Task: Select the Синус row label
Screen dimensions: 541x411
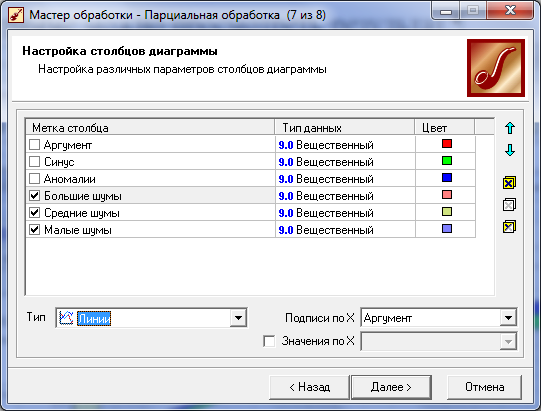Action: point(59,162)
